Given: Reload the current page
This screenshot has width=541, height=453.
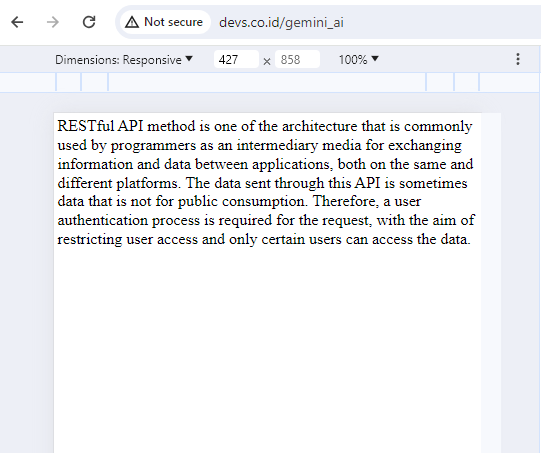Looking at the screenshot, I should (x=89, y=22).
